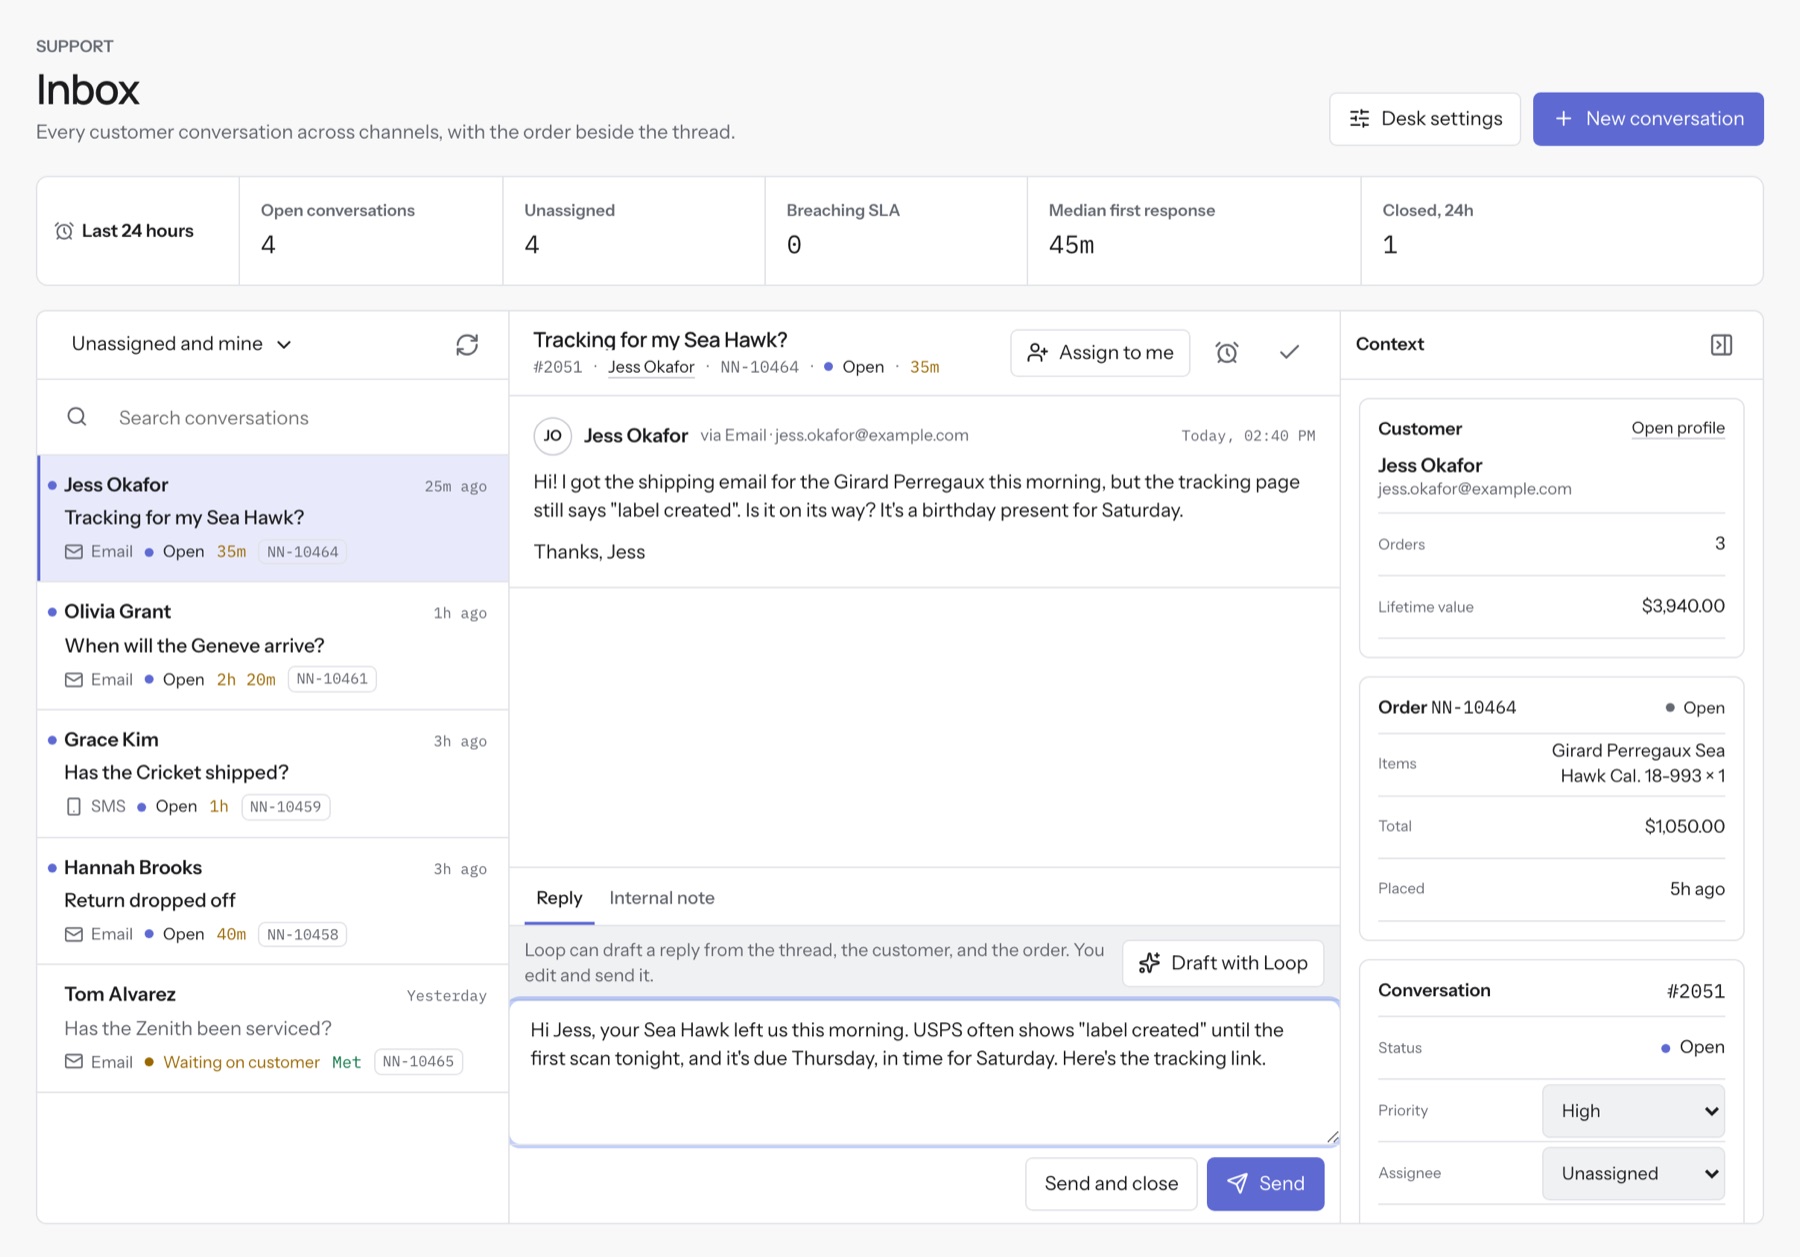Switch to the Internal note tab
The height and width of the screenshot is (1257, 1800).
[662, 898]
